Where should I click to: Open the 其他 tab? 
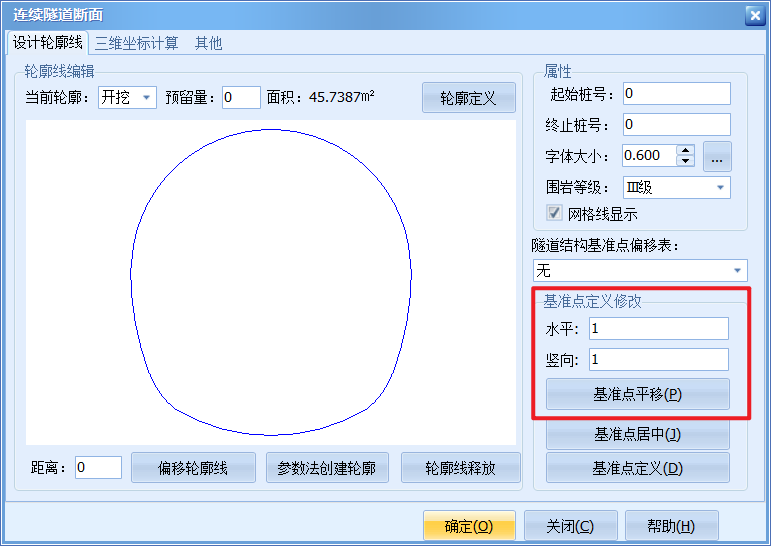tap(208, 43)
